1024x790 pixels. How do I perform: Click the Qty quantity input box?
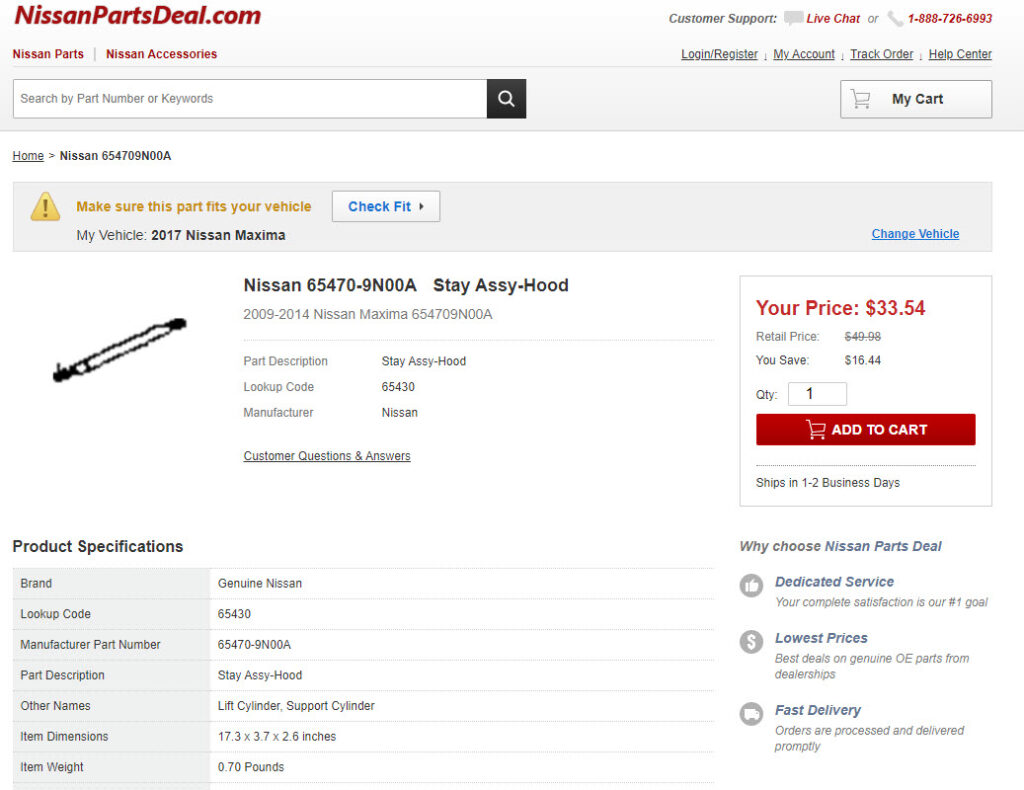pyautogui.click(x=817, y=394)
